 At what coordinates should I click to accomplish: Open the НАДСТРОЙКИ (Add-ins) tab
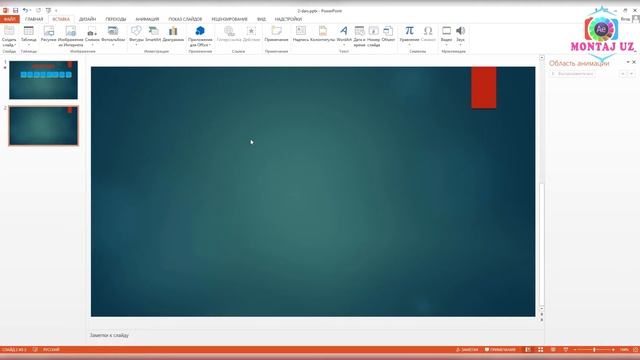coord(288,19)
